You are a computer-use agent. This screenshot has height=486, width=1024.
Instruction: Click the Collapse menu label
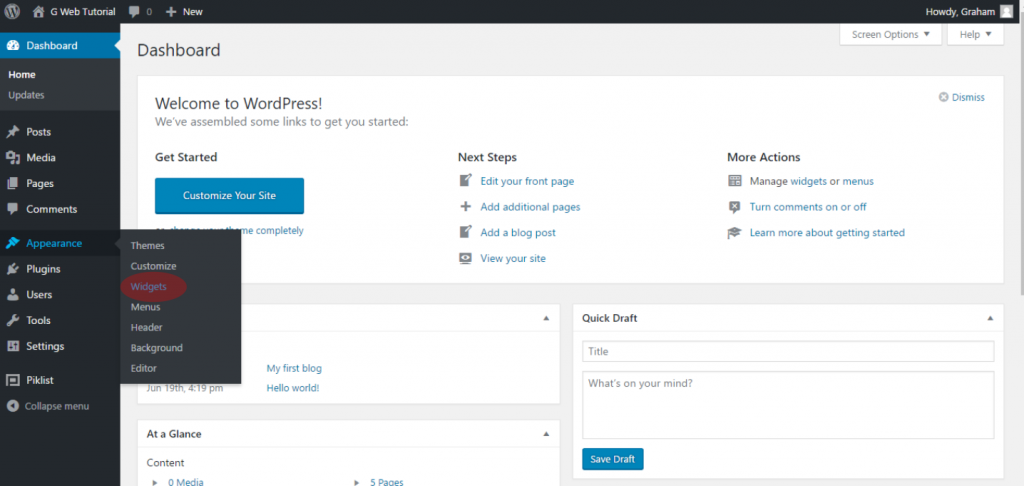coord(57,406)
